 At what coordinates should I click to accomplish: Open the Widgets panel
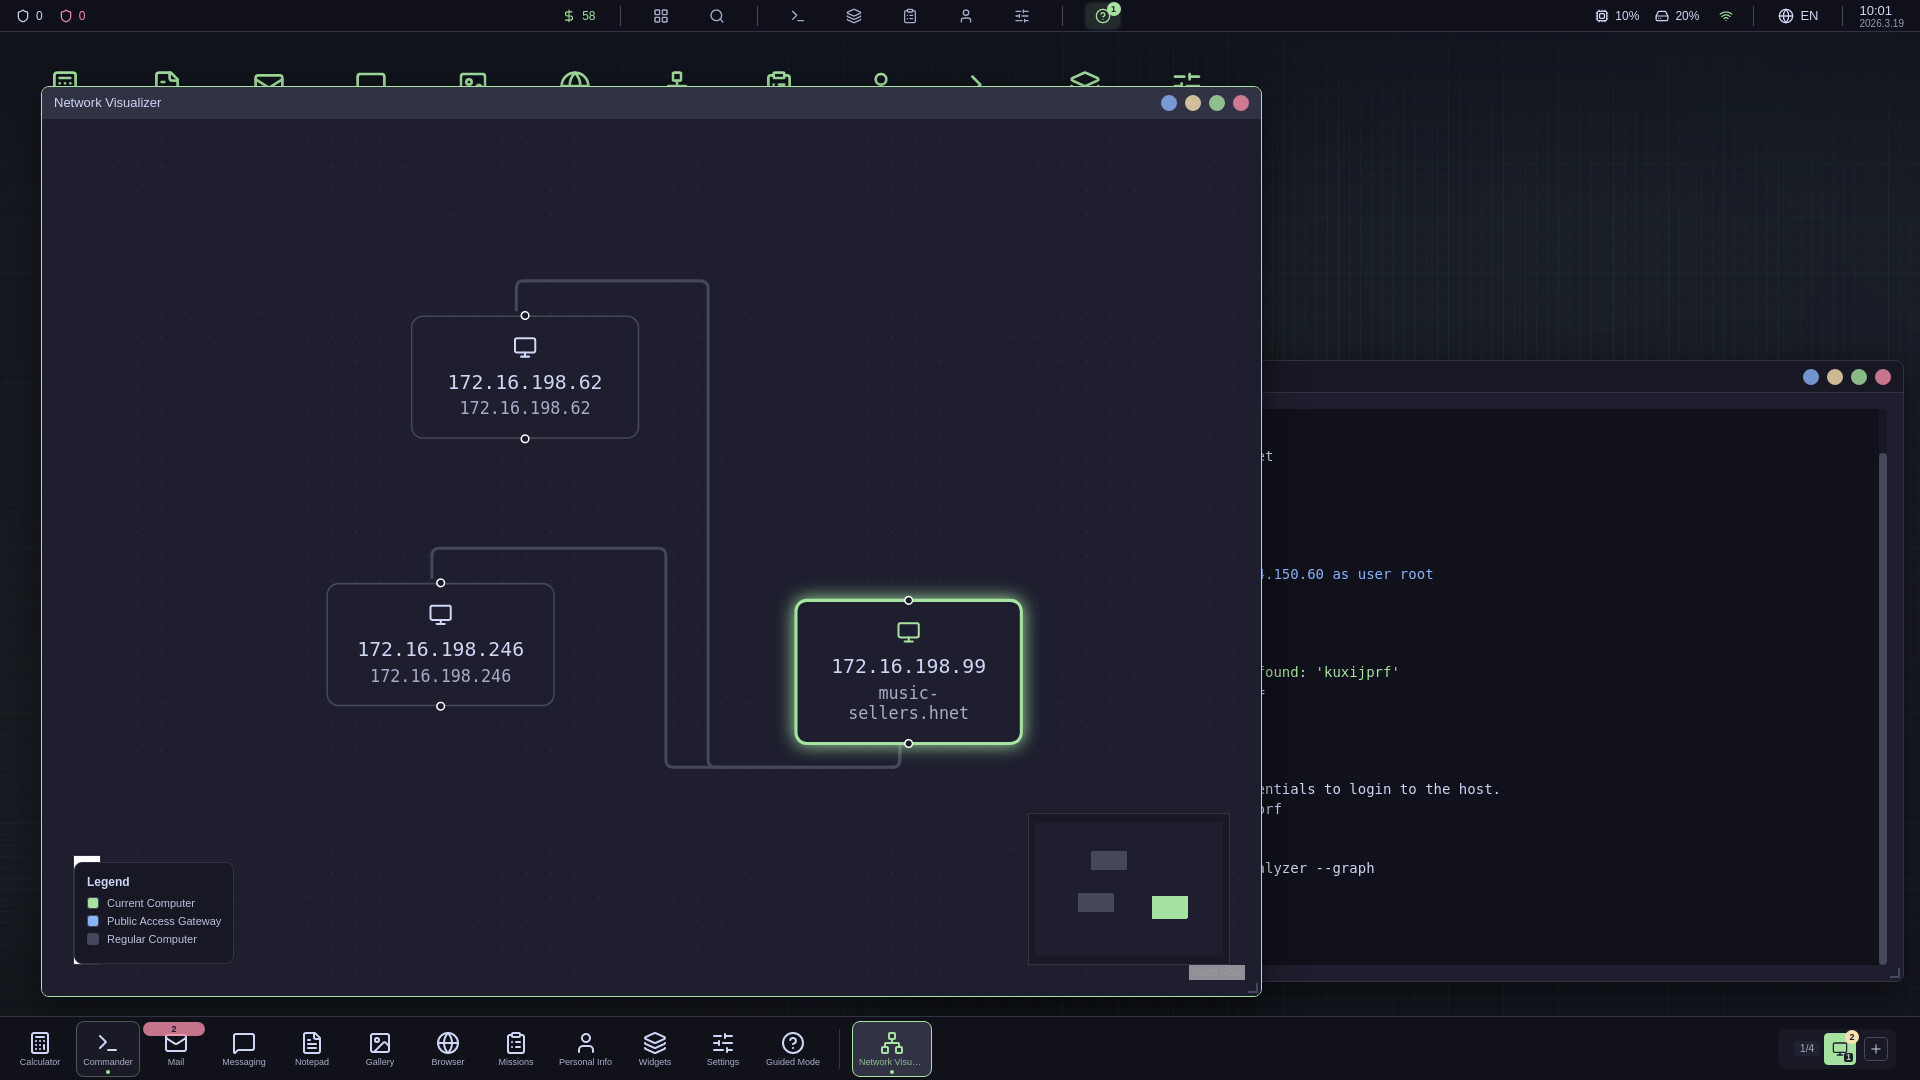pos(654,1047)
